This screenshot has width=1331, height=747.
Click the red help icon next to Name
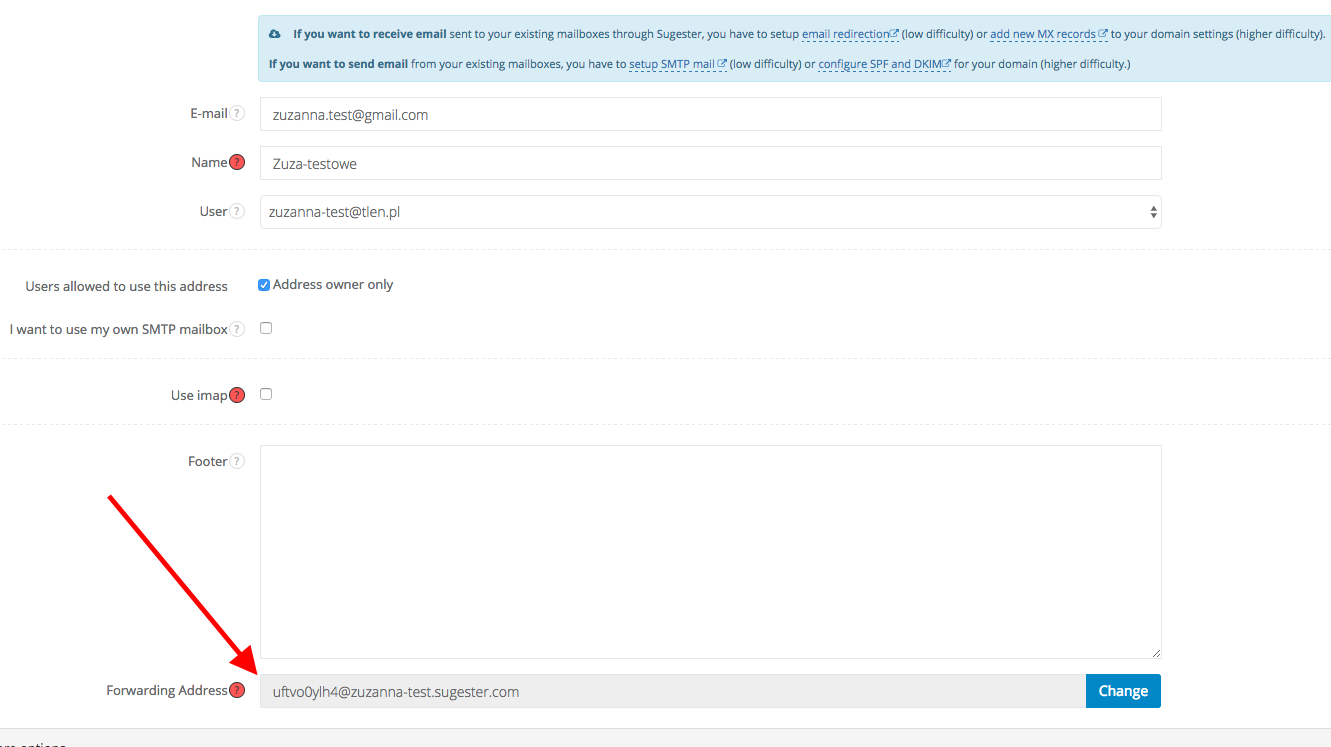click(x=237, y=163)
